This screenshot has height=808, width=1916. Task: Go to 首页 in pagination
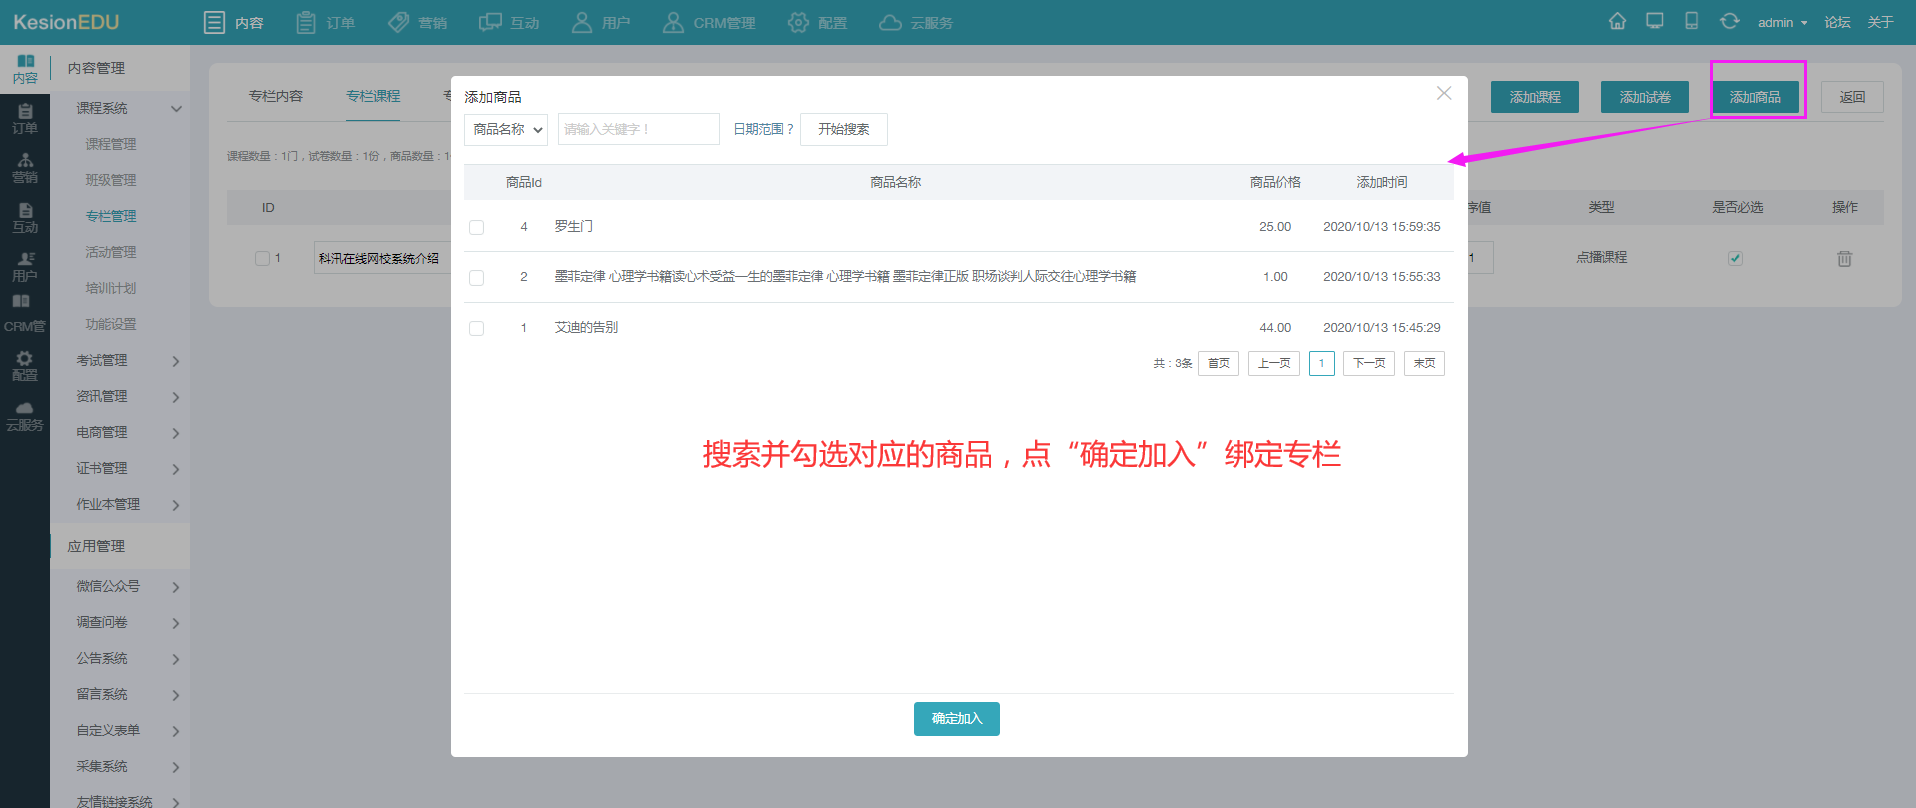point(1219,363)
